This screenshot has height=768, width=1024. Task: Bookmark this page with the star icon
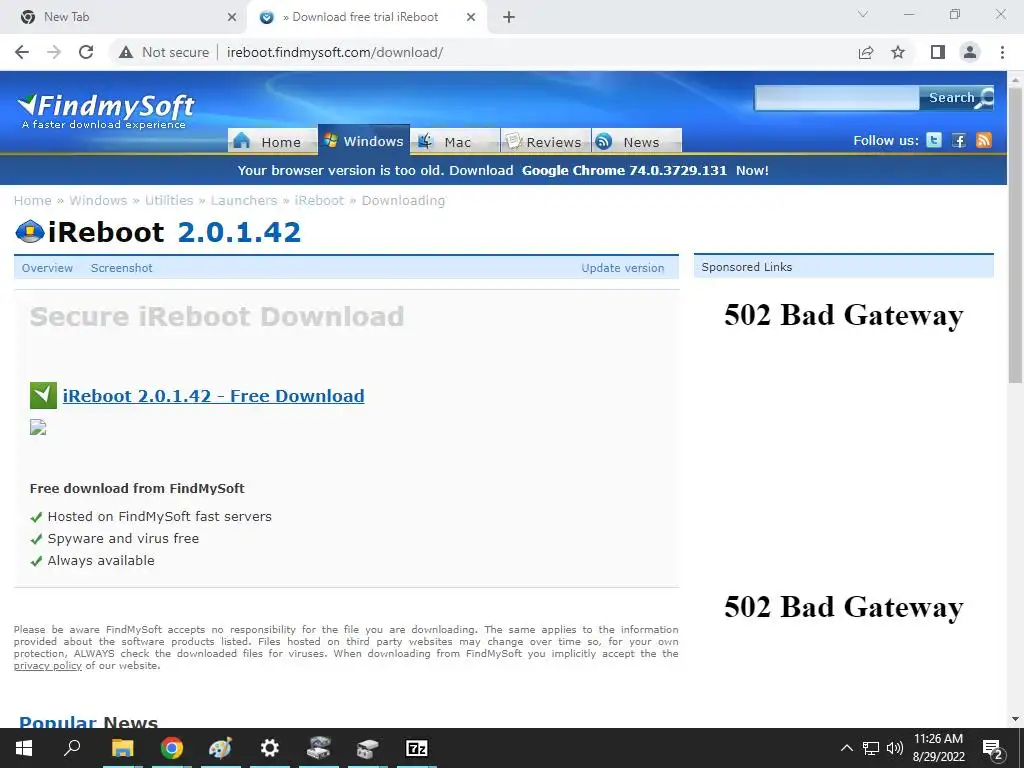899,52
